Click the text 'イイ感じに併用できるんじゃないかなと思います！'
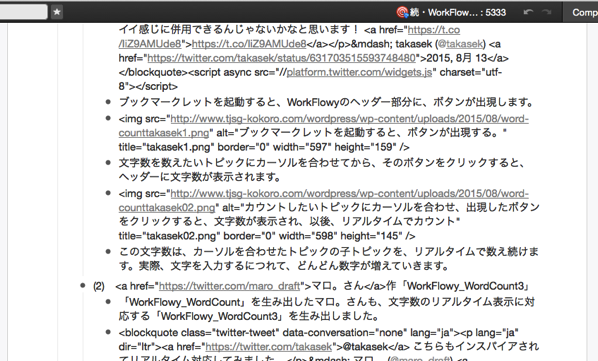 [239, 29]
